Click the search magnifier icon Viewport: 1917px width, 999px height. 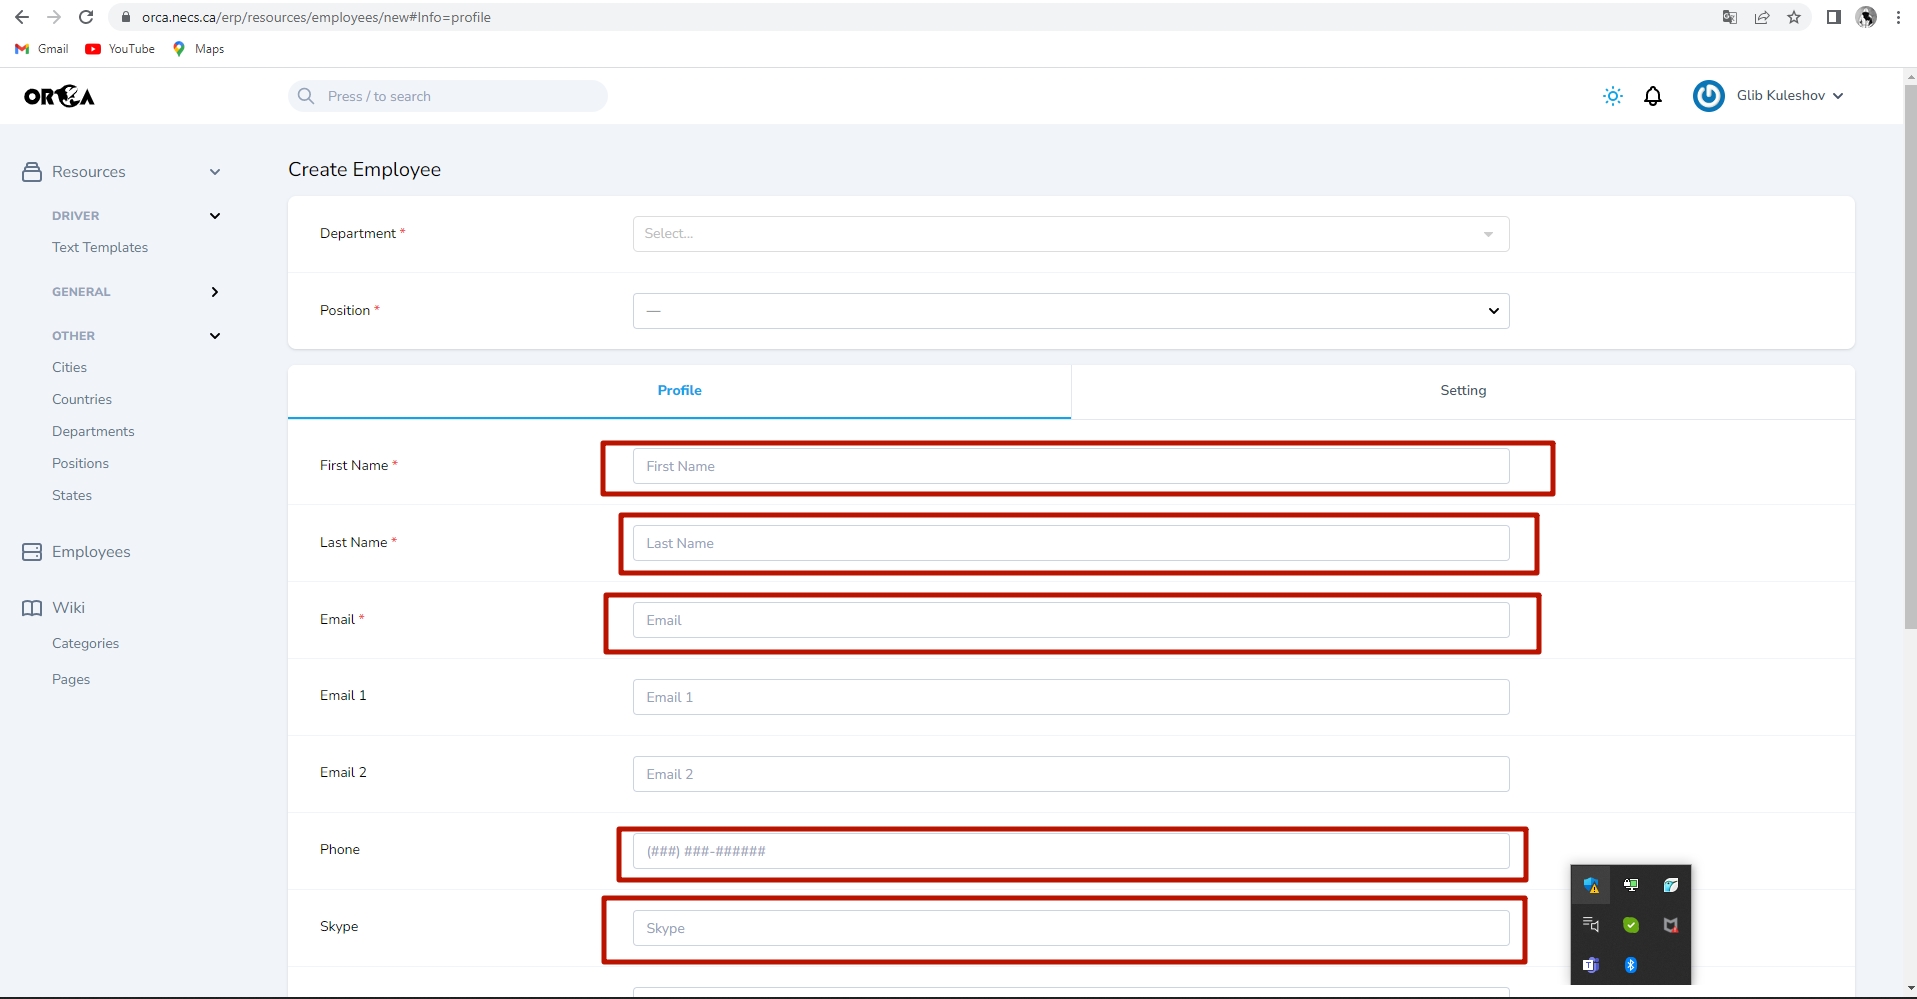(x=306, y=96)
